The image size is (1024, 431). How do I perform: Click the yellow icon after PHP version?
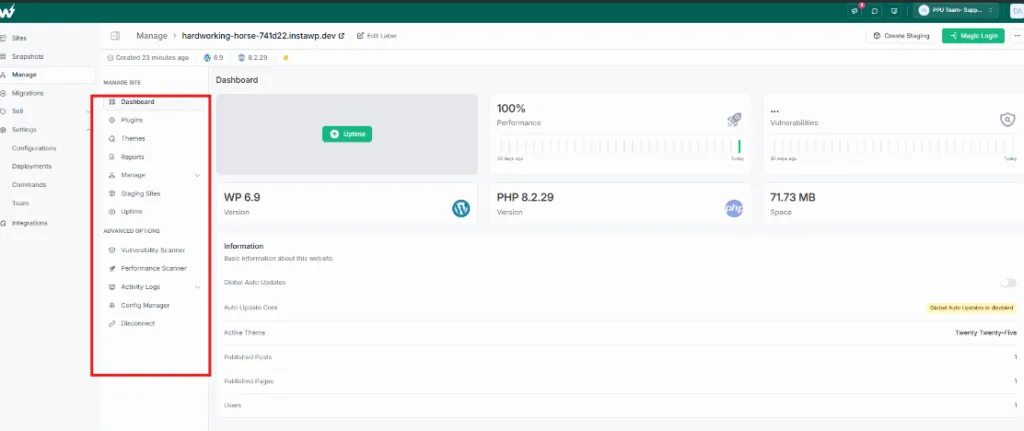pyautogui.click(x=285, y=57)
